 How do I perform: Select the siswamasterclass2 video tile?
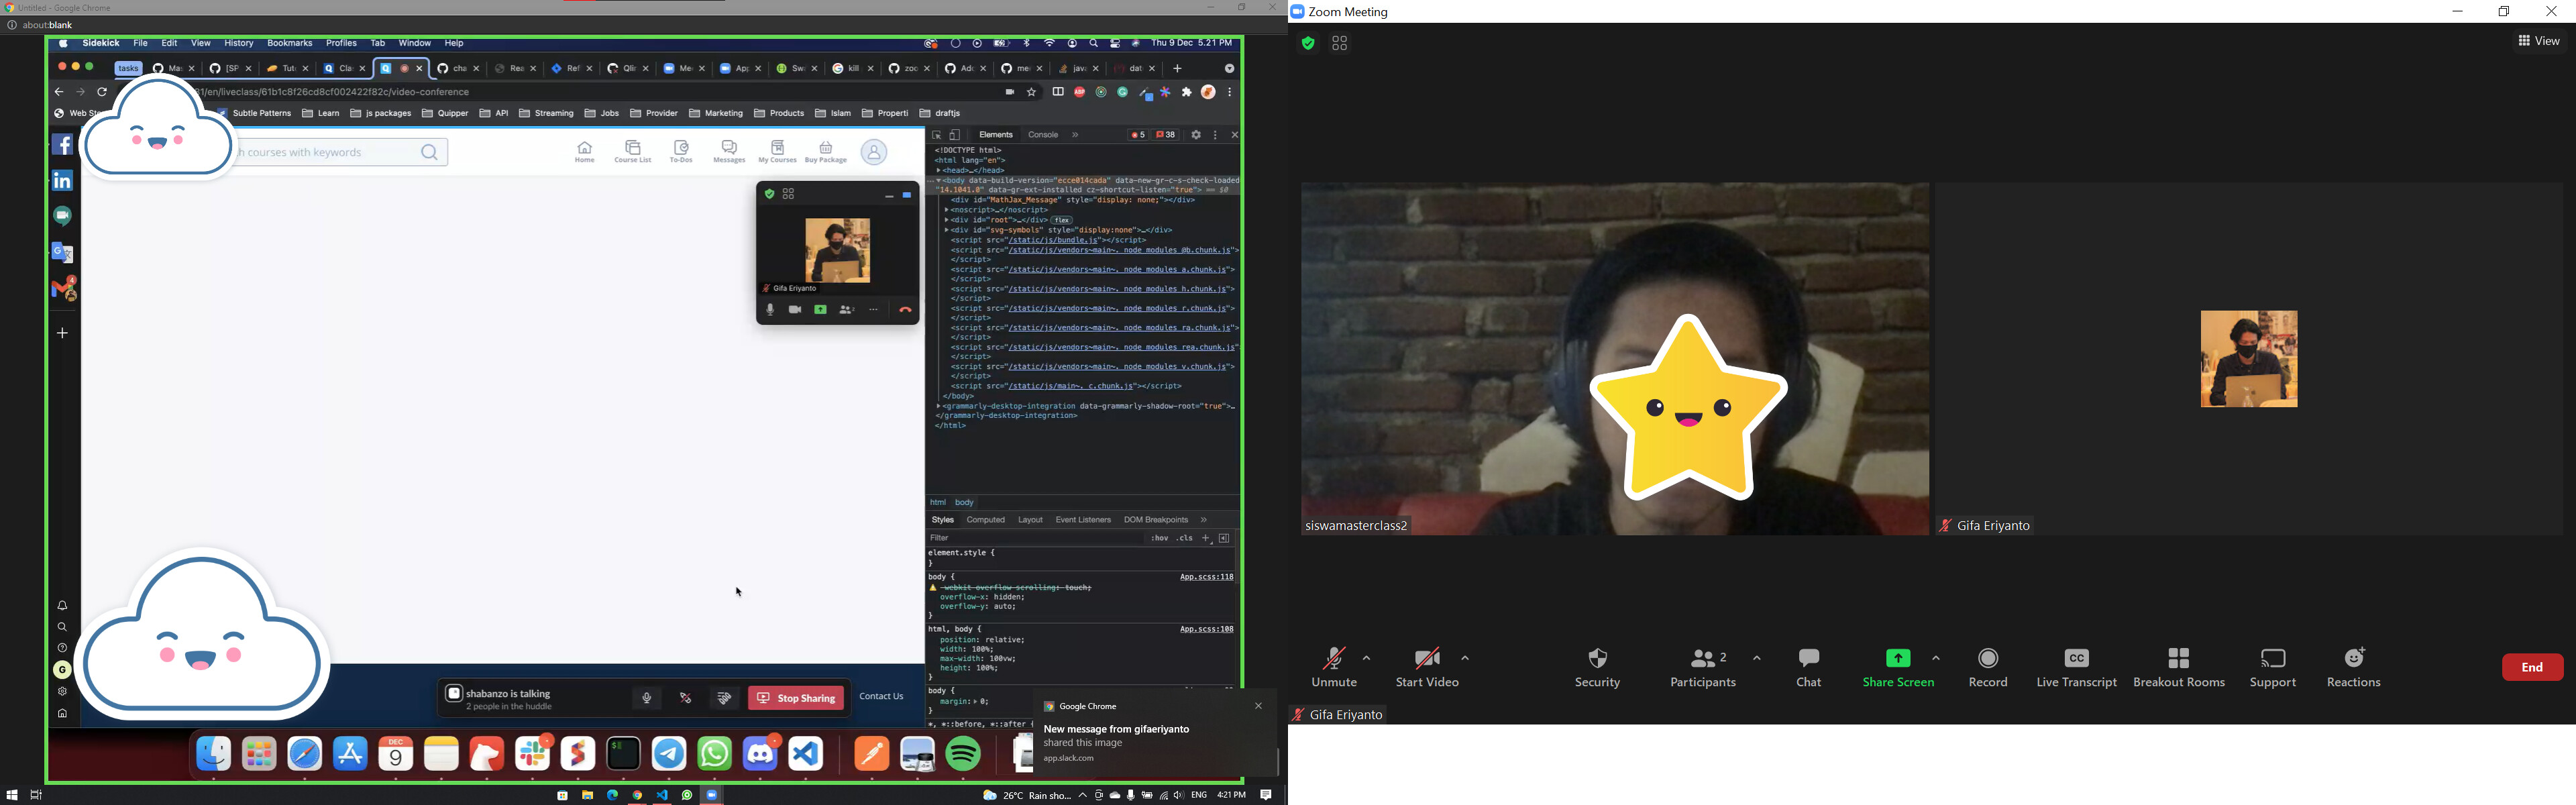[x=1615, y=358]
